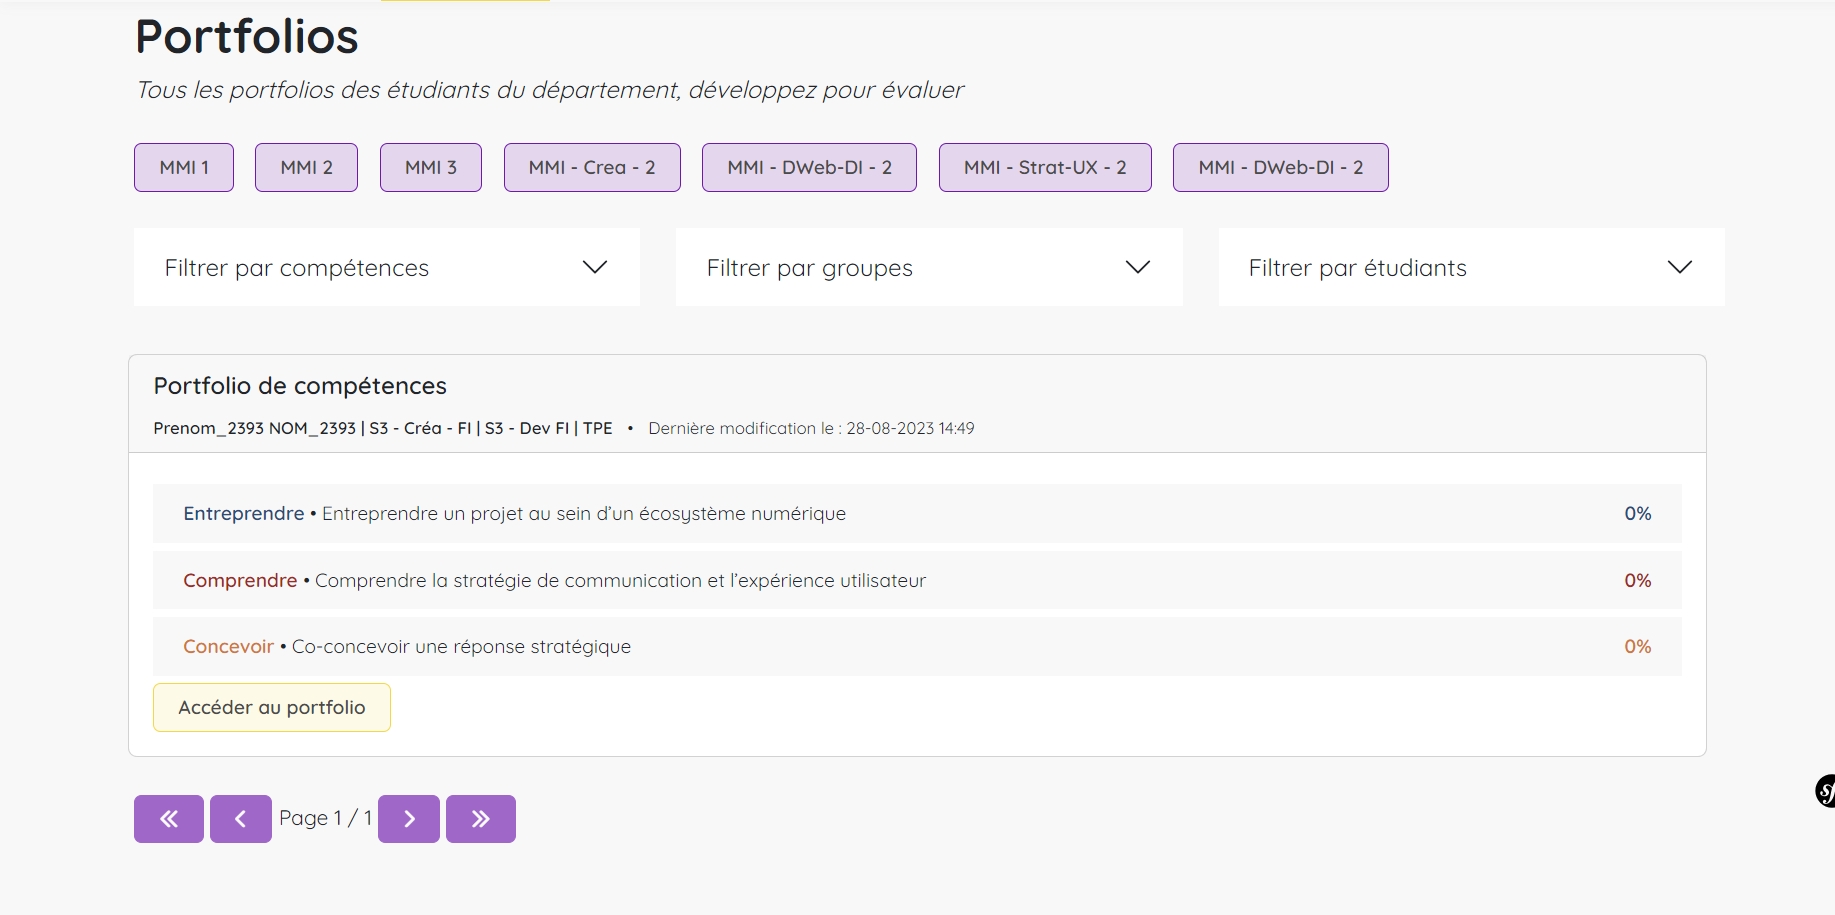Filter by the MMI - Crea - 2 tag
The width and height of the screenshot is (1835, 915).
click(592, 167)
